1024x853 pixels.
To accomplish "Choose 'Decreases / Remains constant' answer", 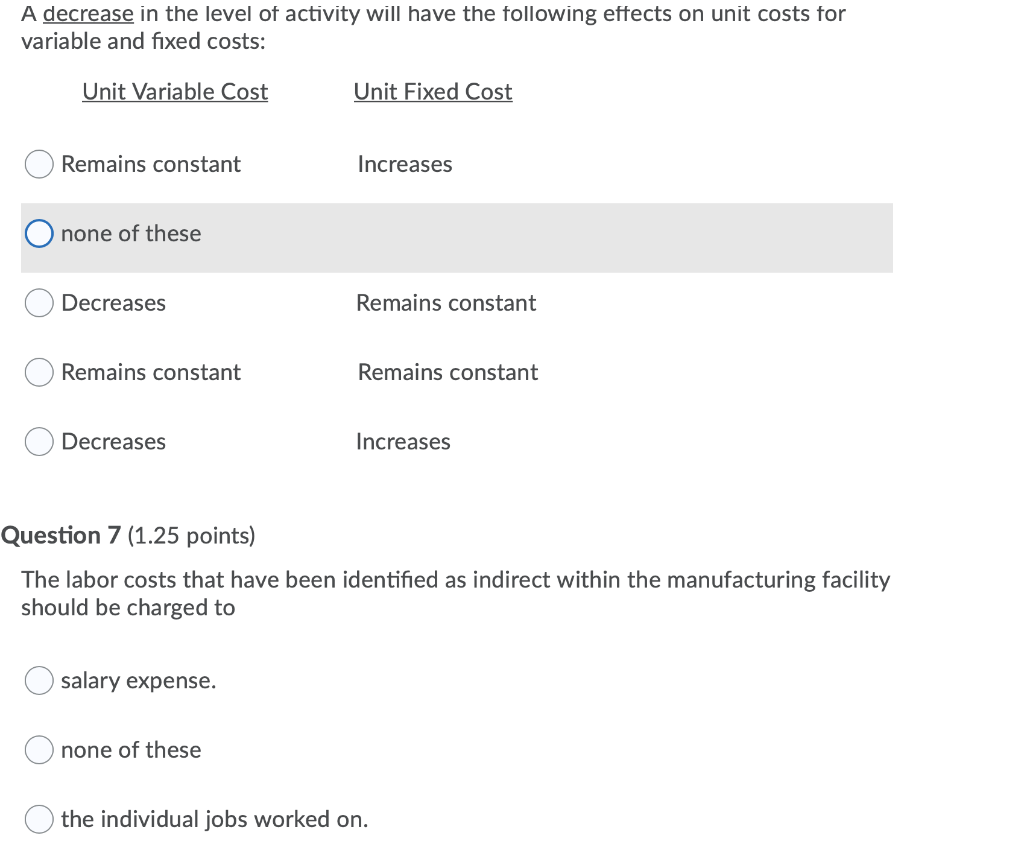I will point(38,302).
